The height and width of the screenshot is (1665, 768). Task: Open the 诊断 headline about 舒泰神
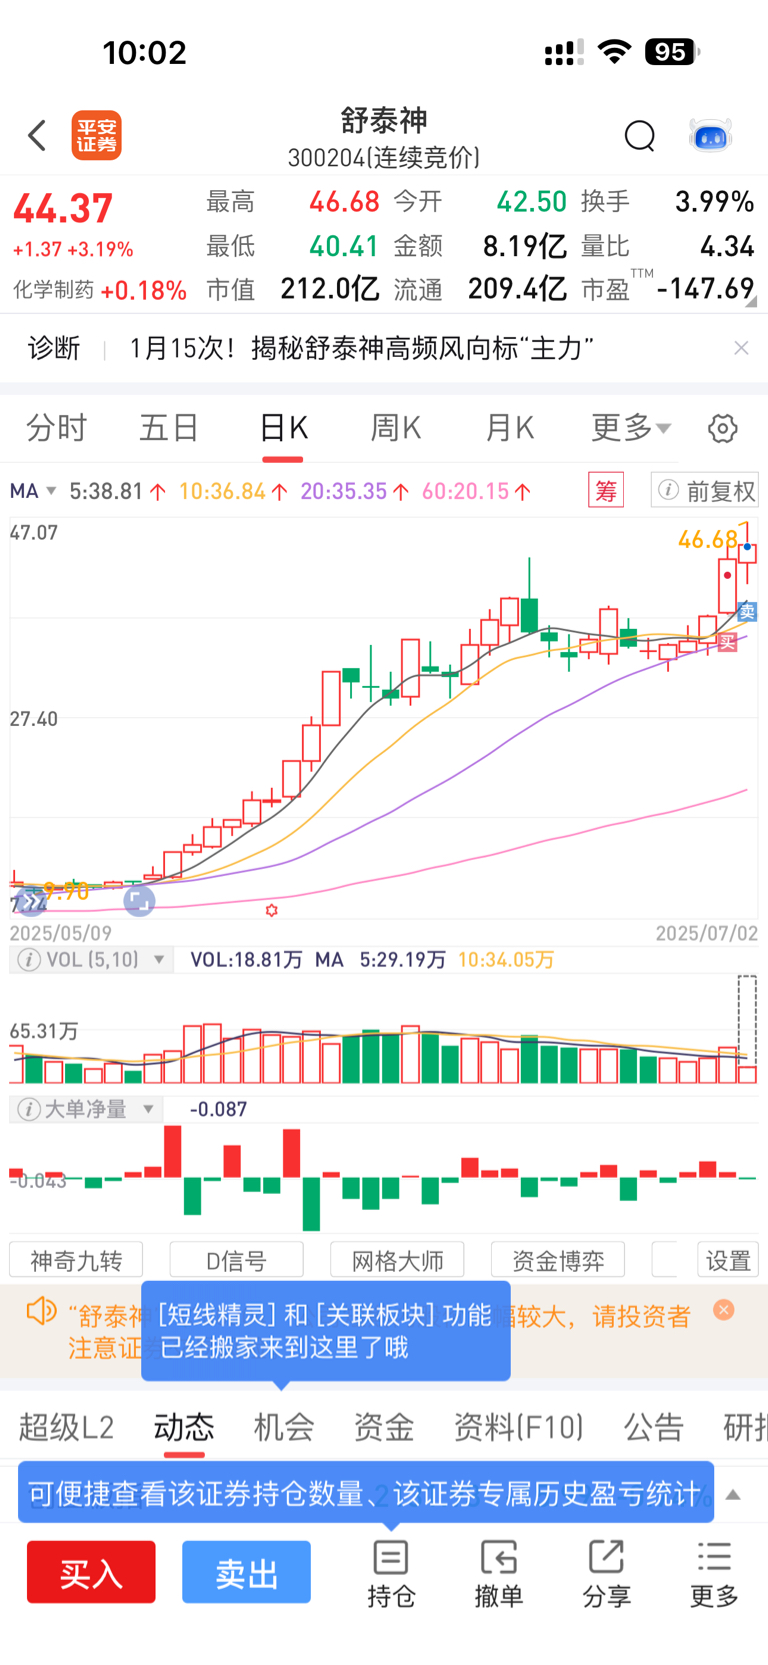point(362,348)
